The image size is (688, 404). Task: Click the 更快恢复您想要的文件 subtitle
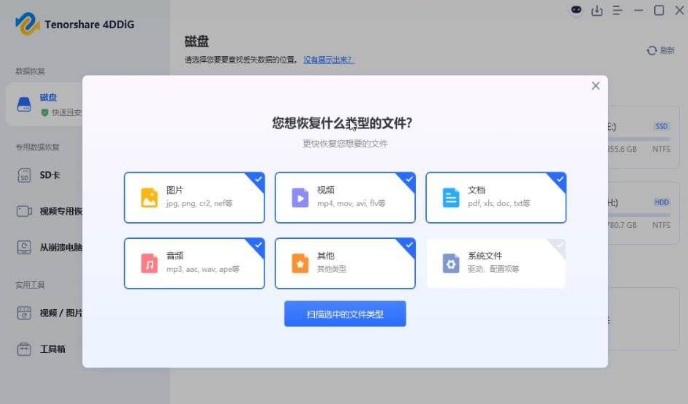pos(345,143)
